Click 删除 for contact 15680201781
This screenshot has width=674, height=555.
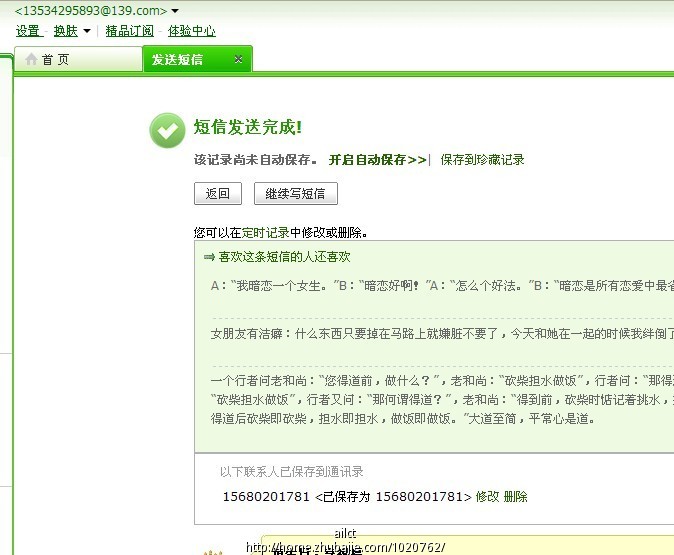pyautogui.click(x=515, y=497)
